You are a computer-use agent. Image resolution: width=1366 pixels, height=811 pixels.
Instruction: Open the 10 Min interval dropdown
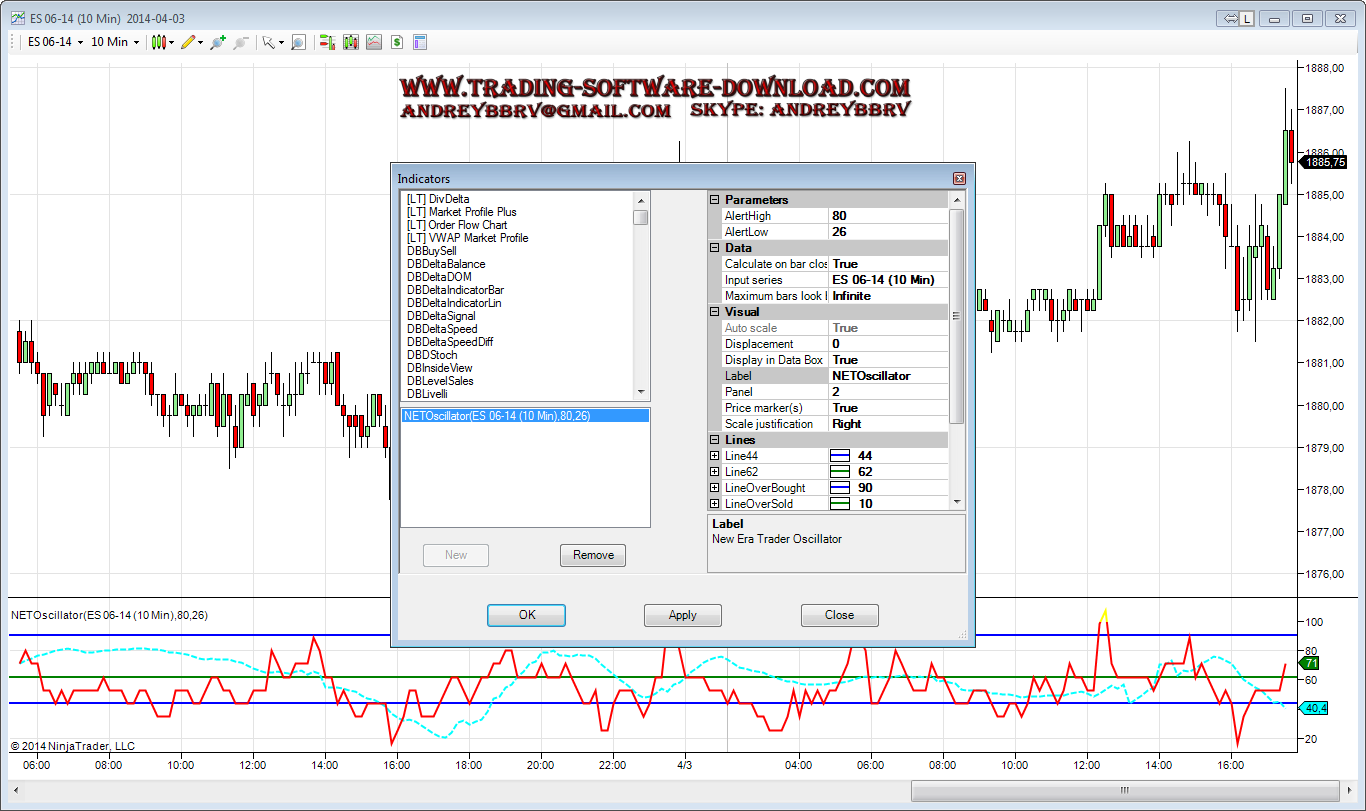coord(115,42)
